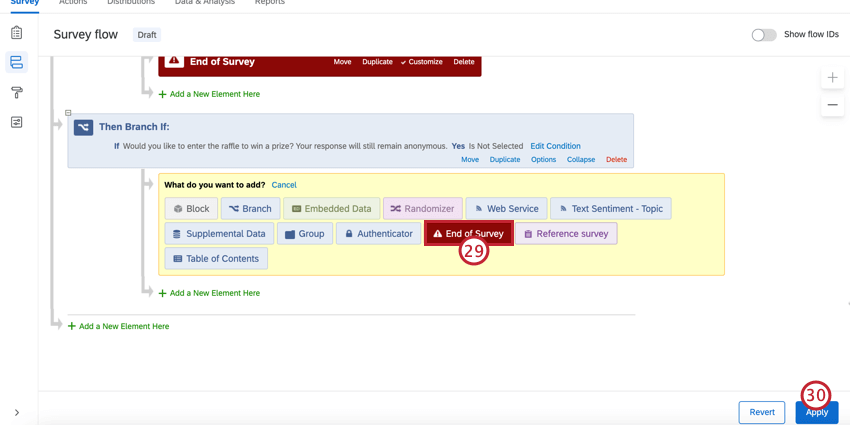850x425 pixels.
Task: Click Edit Condition link in branch
Action: point(555,146)
